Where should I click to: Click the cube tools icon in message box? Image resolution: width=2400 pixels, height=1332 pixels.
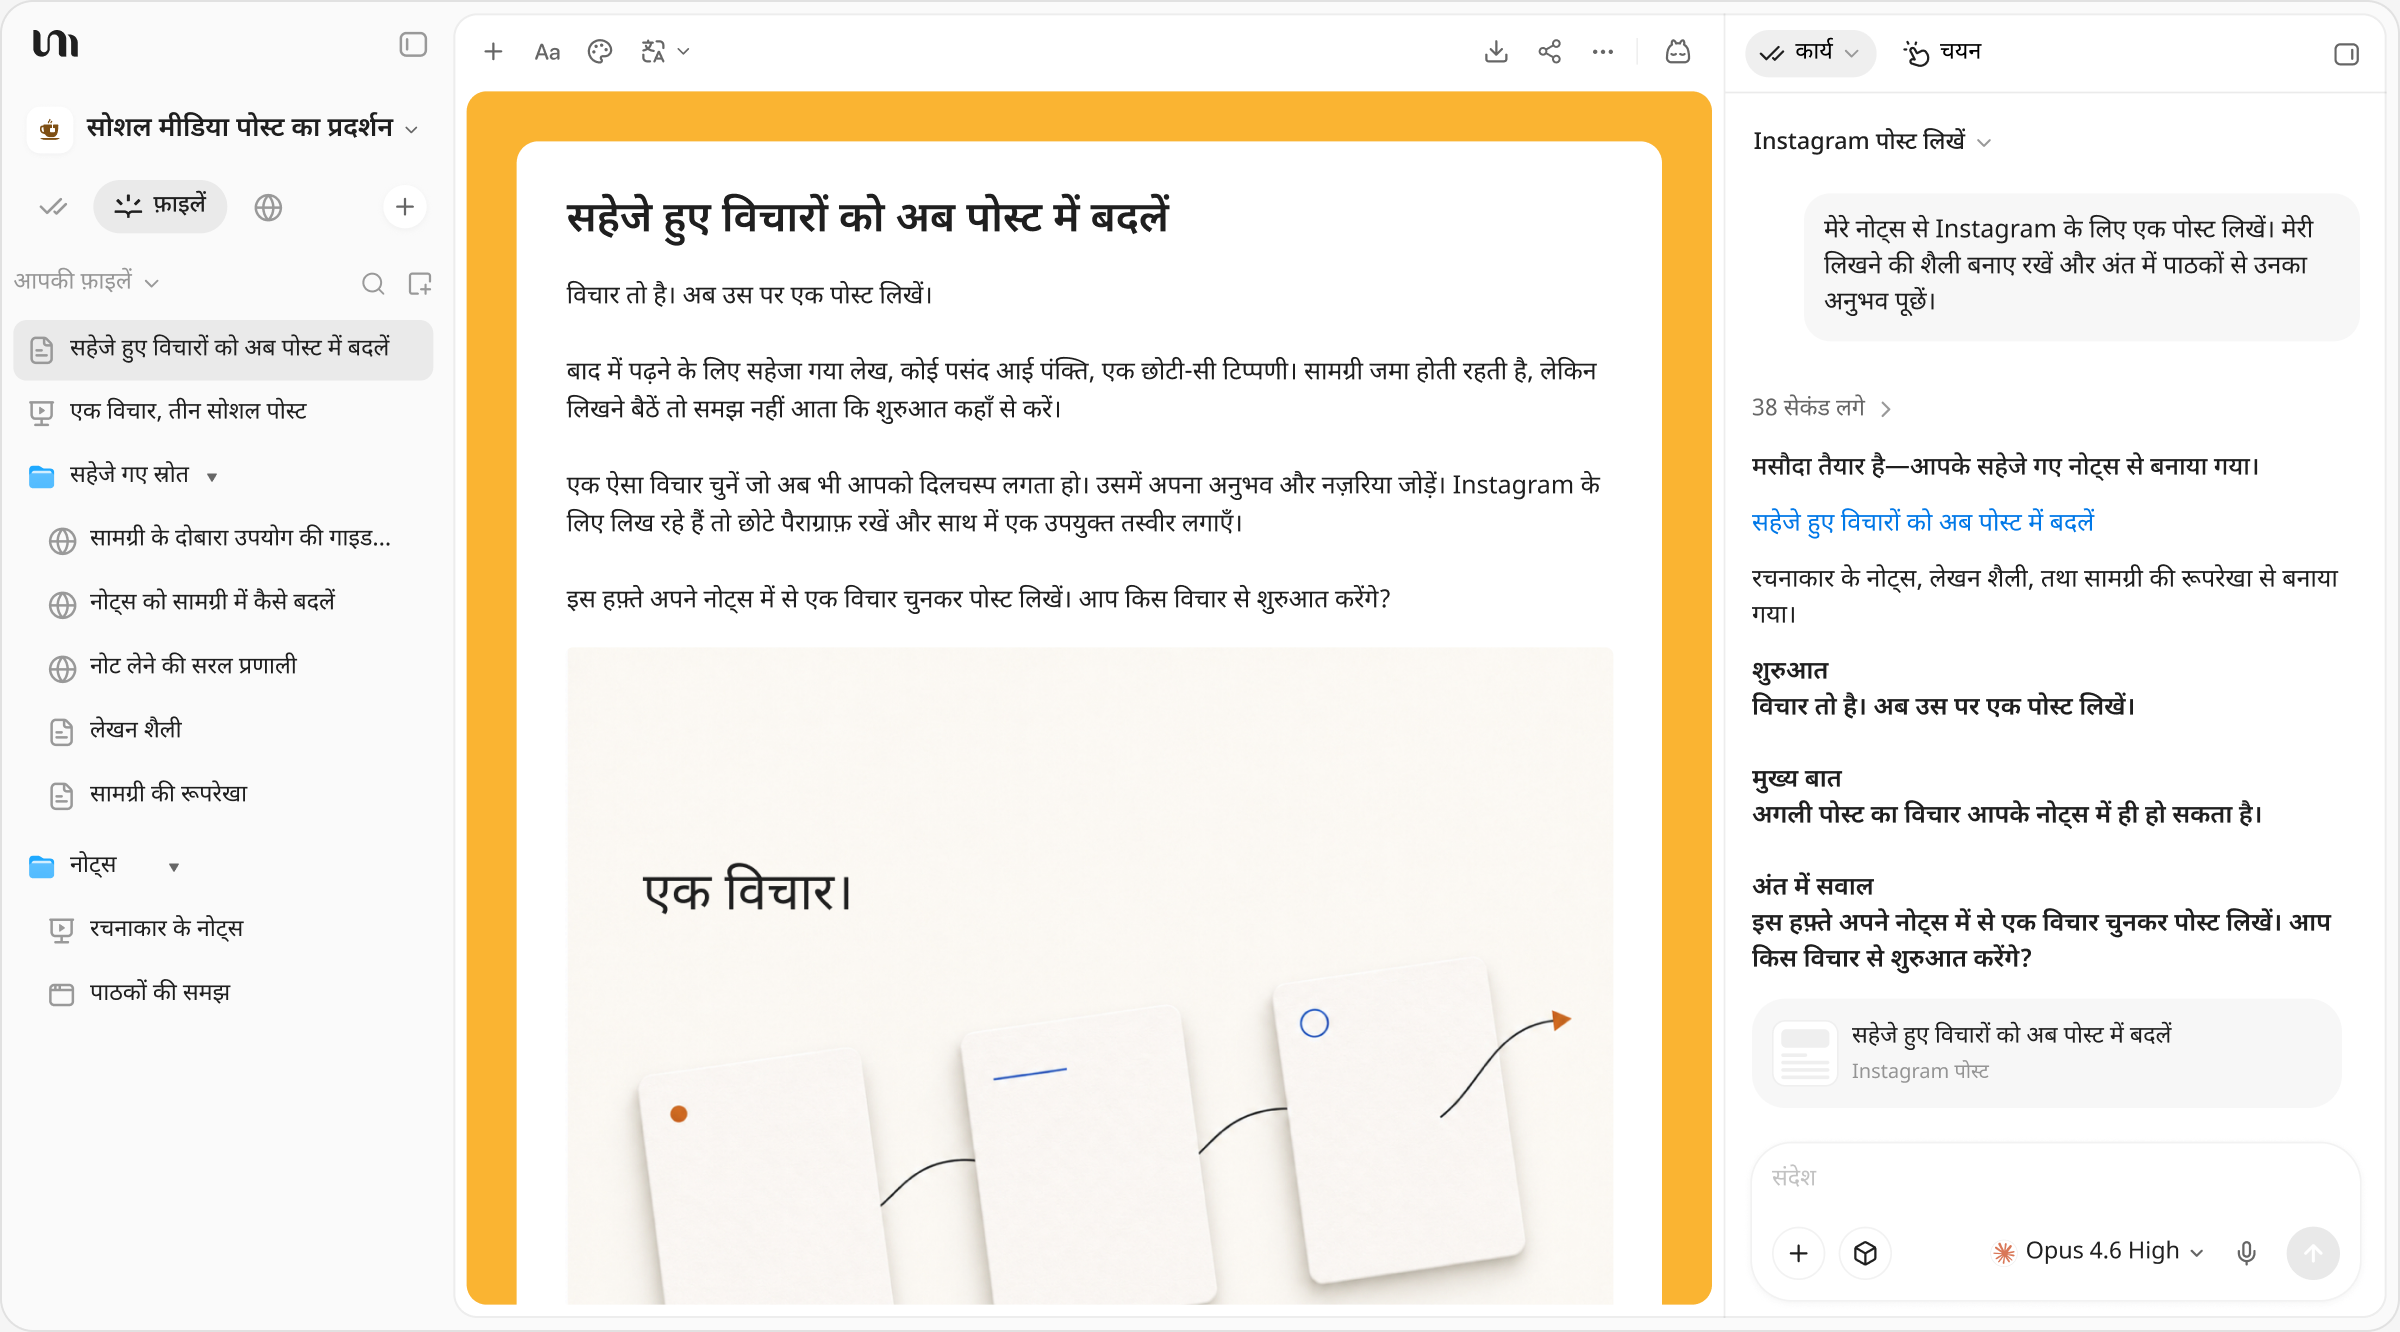(1865, 1254)
